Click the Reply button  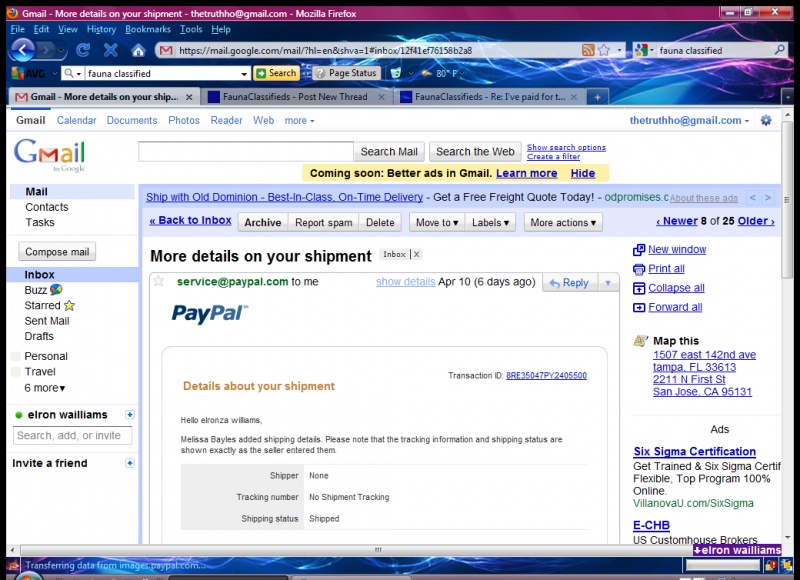point(569,283)
